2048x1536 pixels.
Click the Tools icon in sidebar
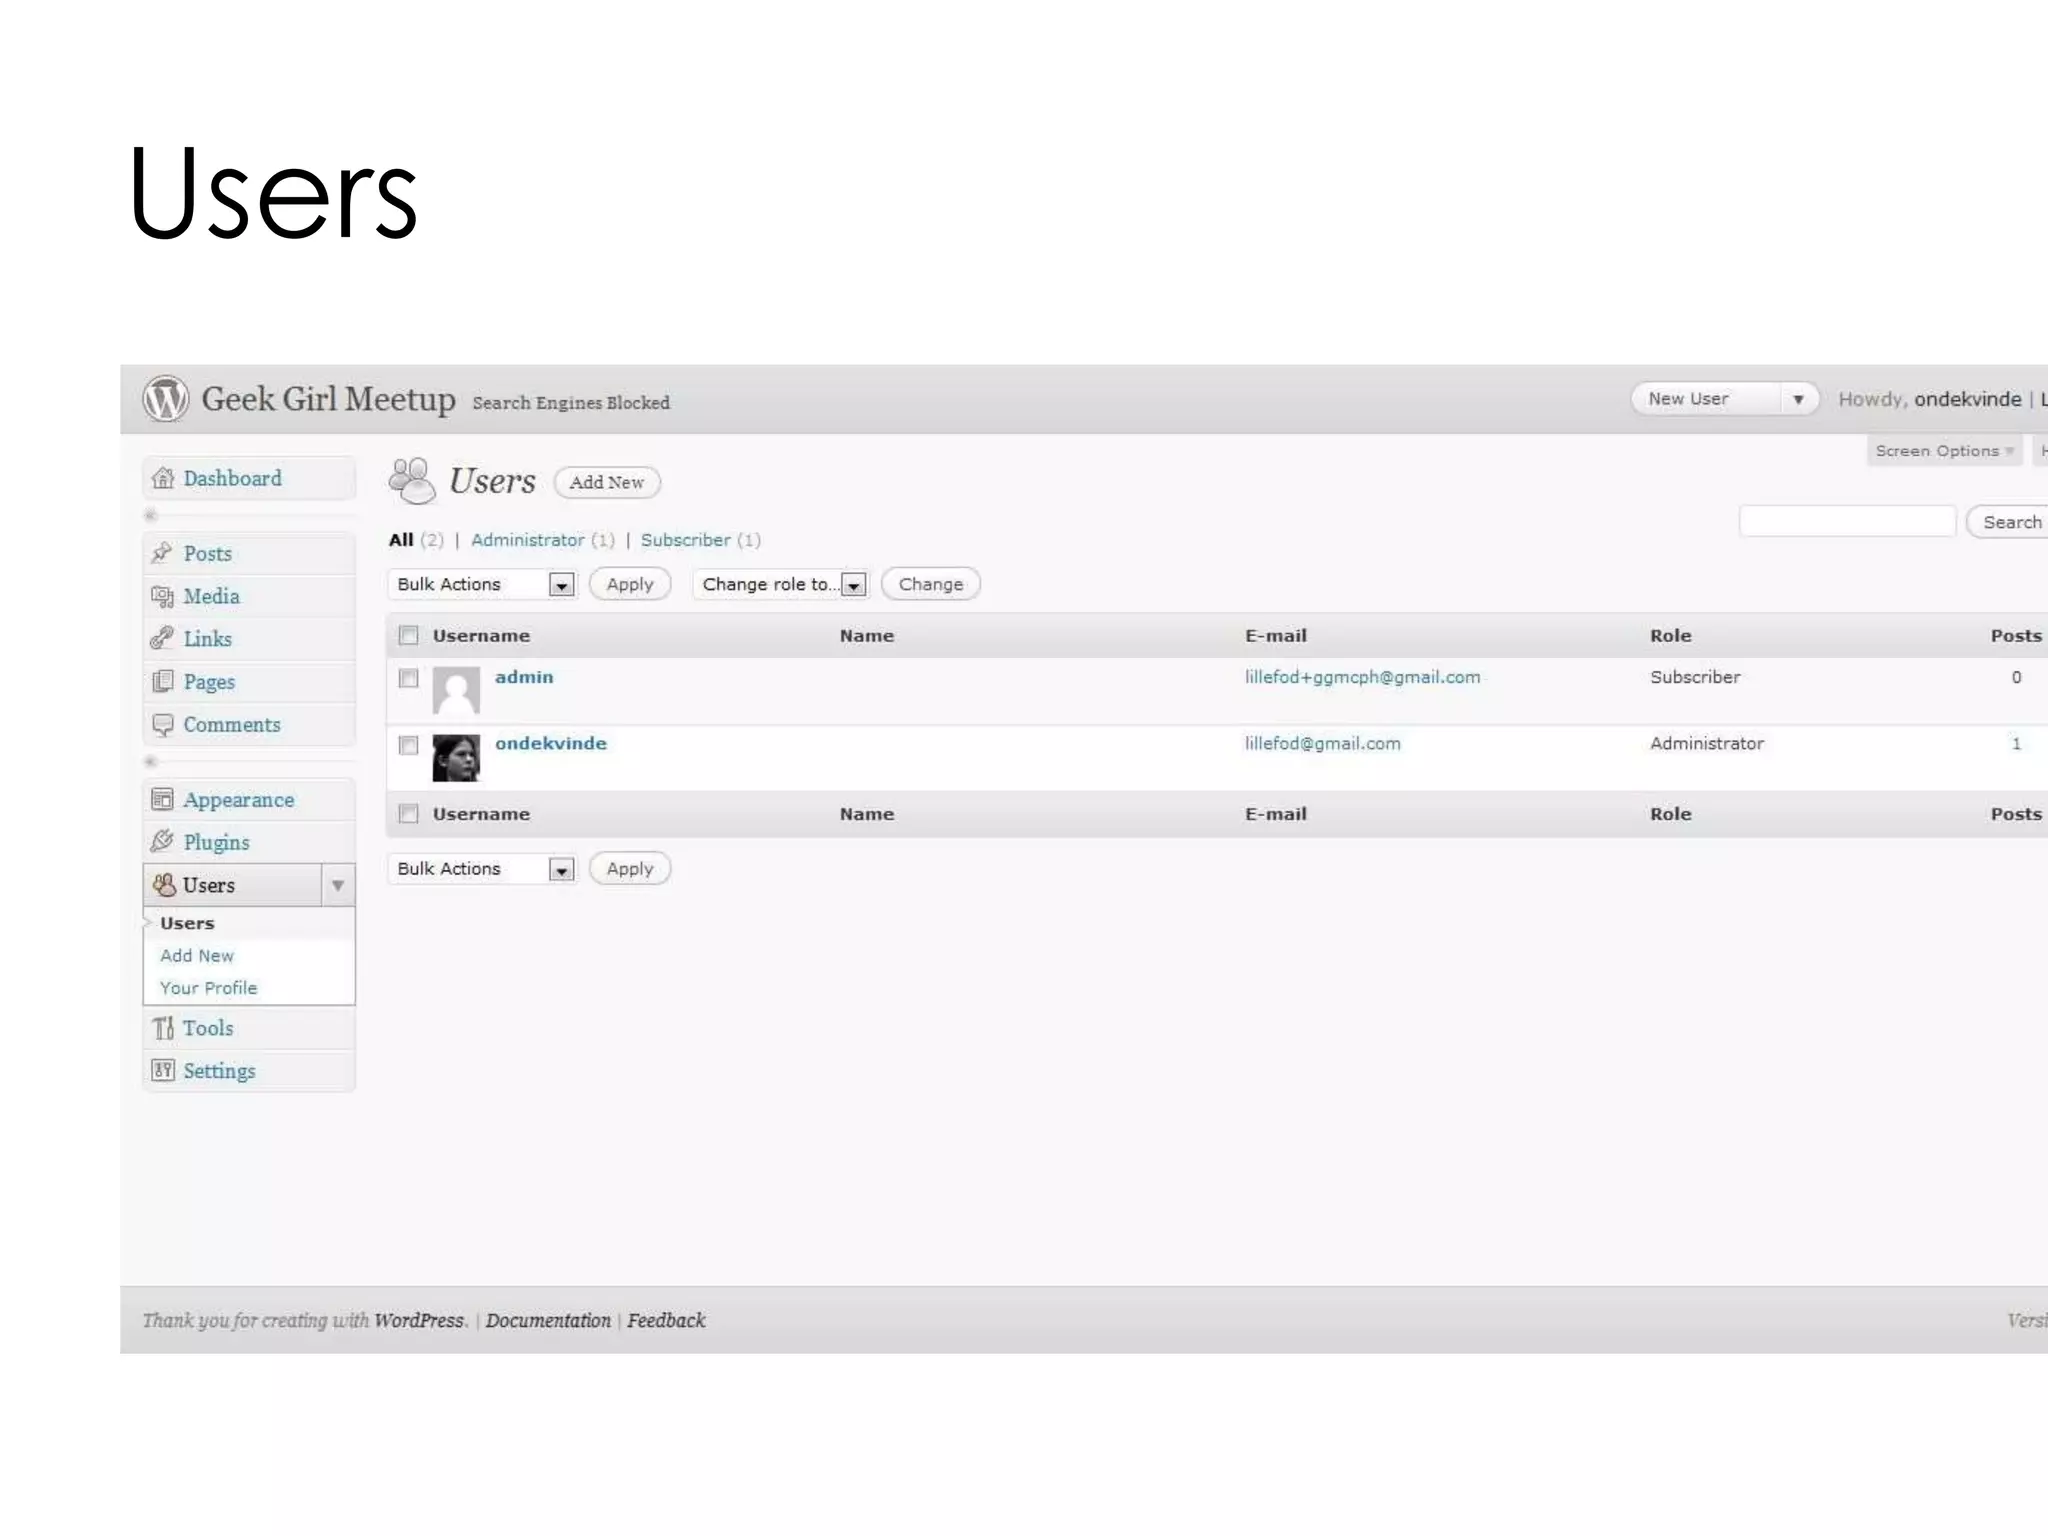click(x=163, y=1028)
